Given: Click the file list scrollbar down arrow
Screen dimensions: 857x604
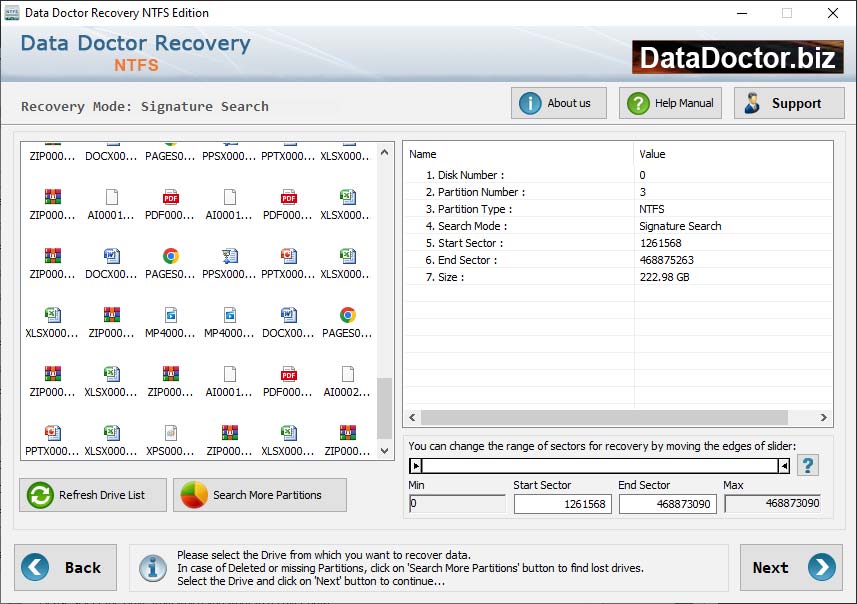Looking at the screenshot, I should coord(384,452).
